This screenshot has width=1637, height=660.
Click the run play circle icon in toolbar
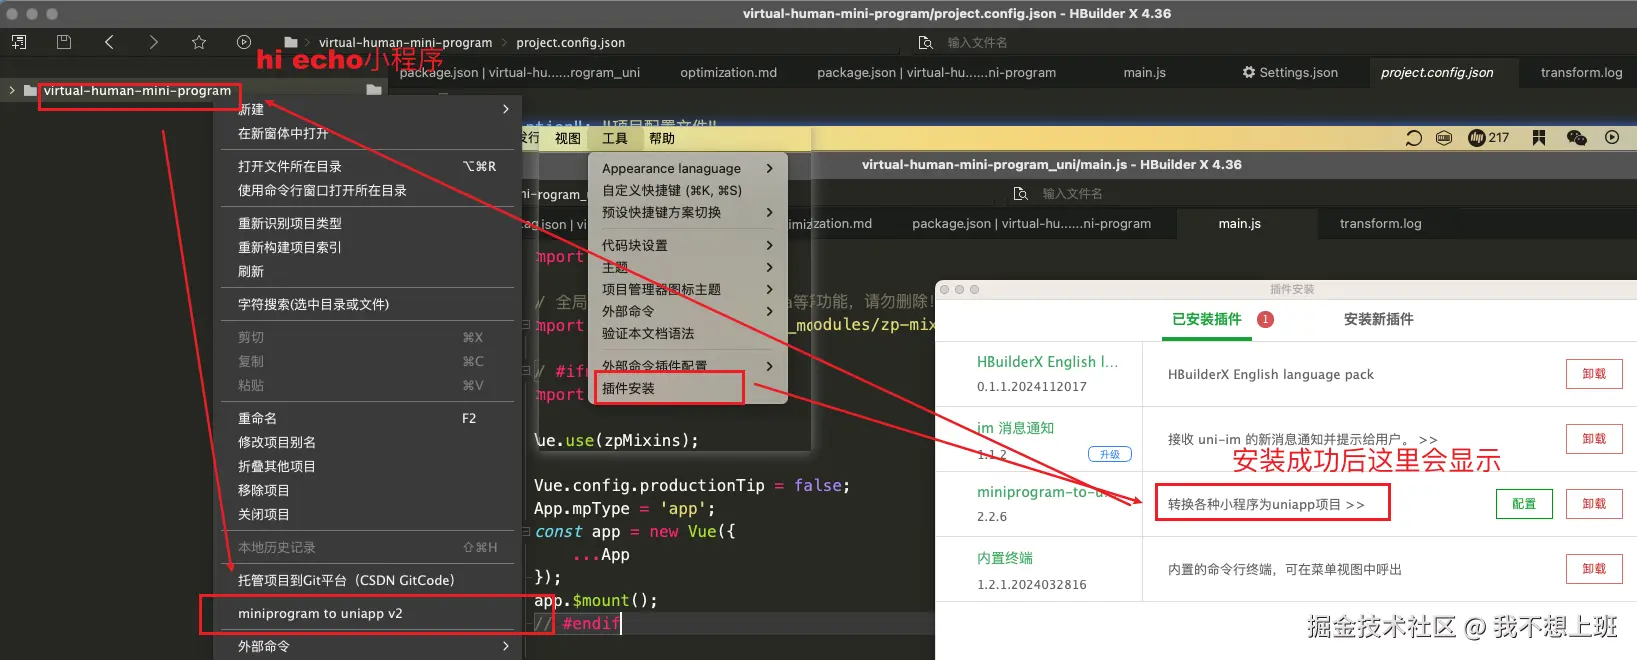244,42
